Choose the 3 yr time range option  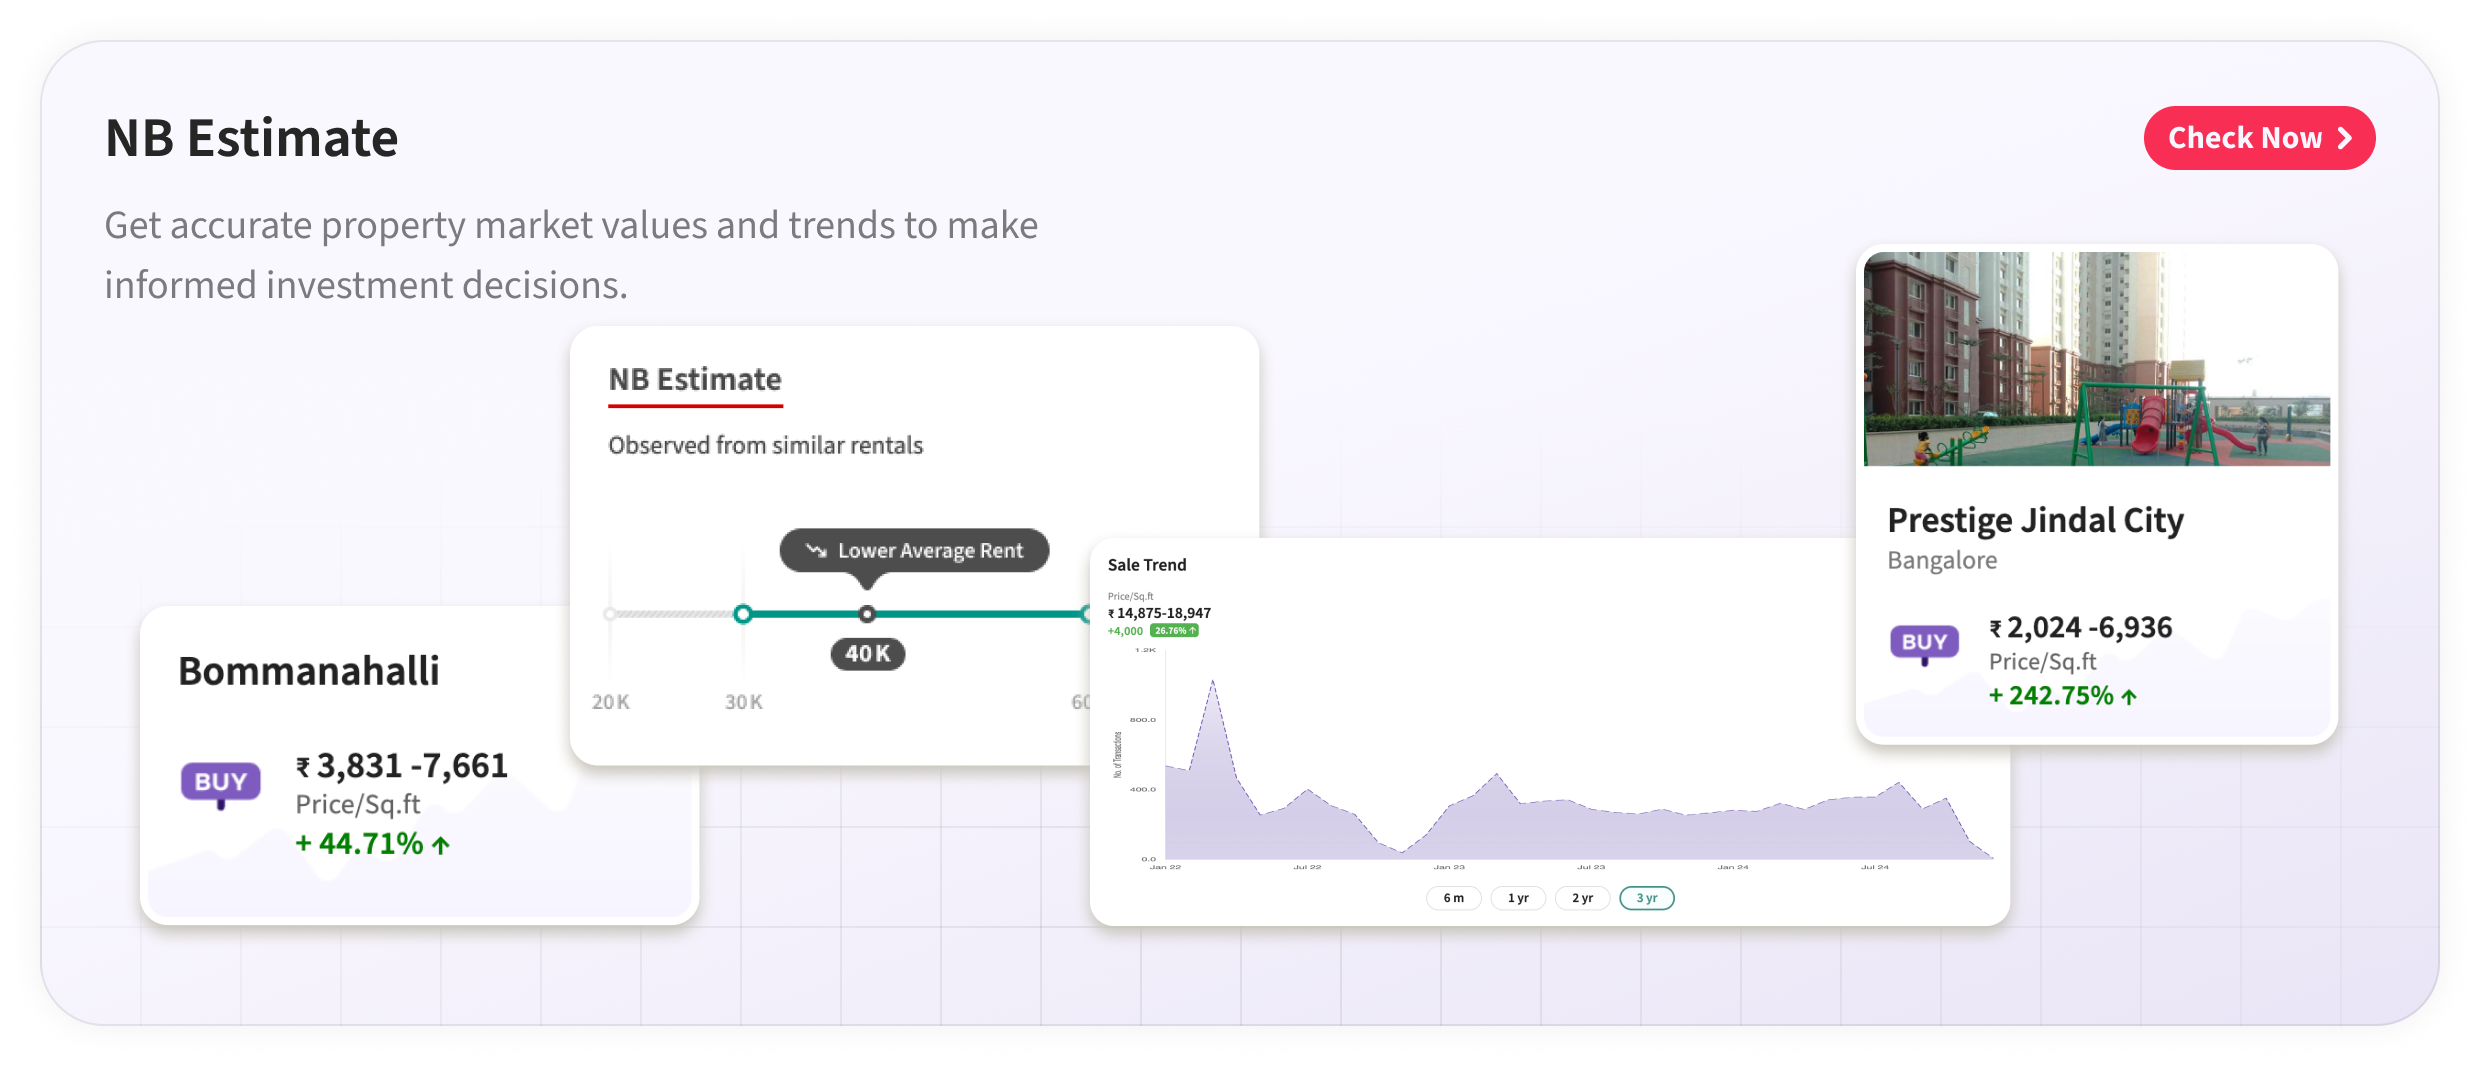click(x=1646, y=898)
